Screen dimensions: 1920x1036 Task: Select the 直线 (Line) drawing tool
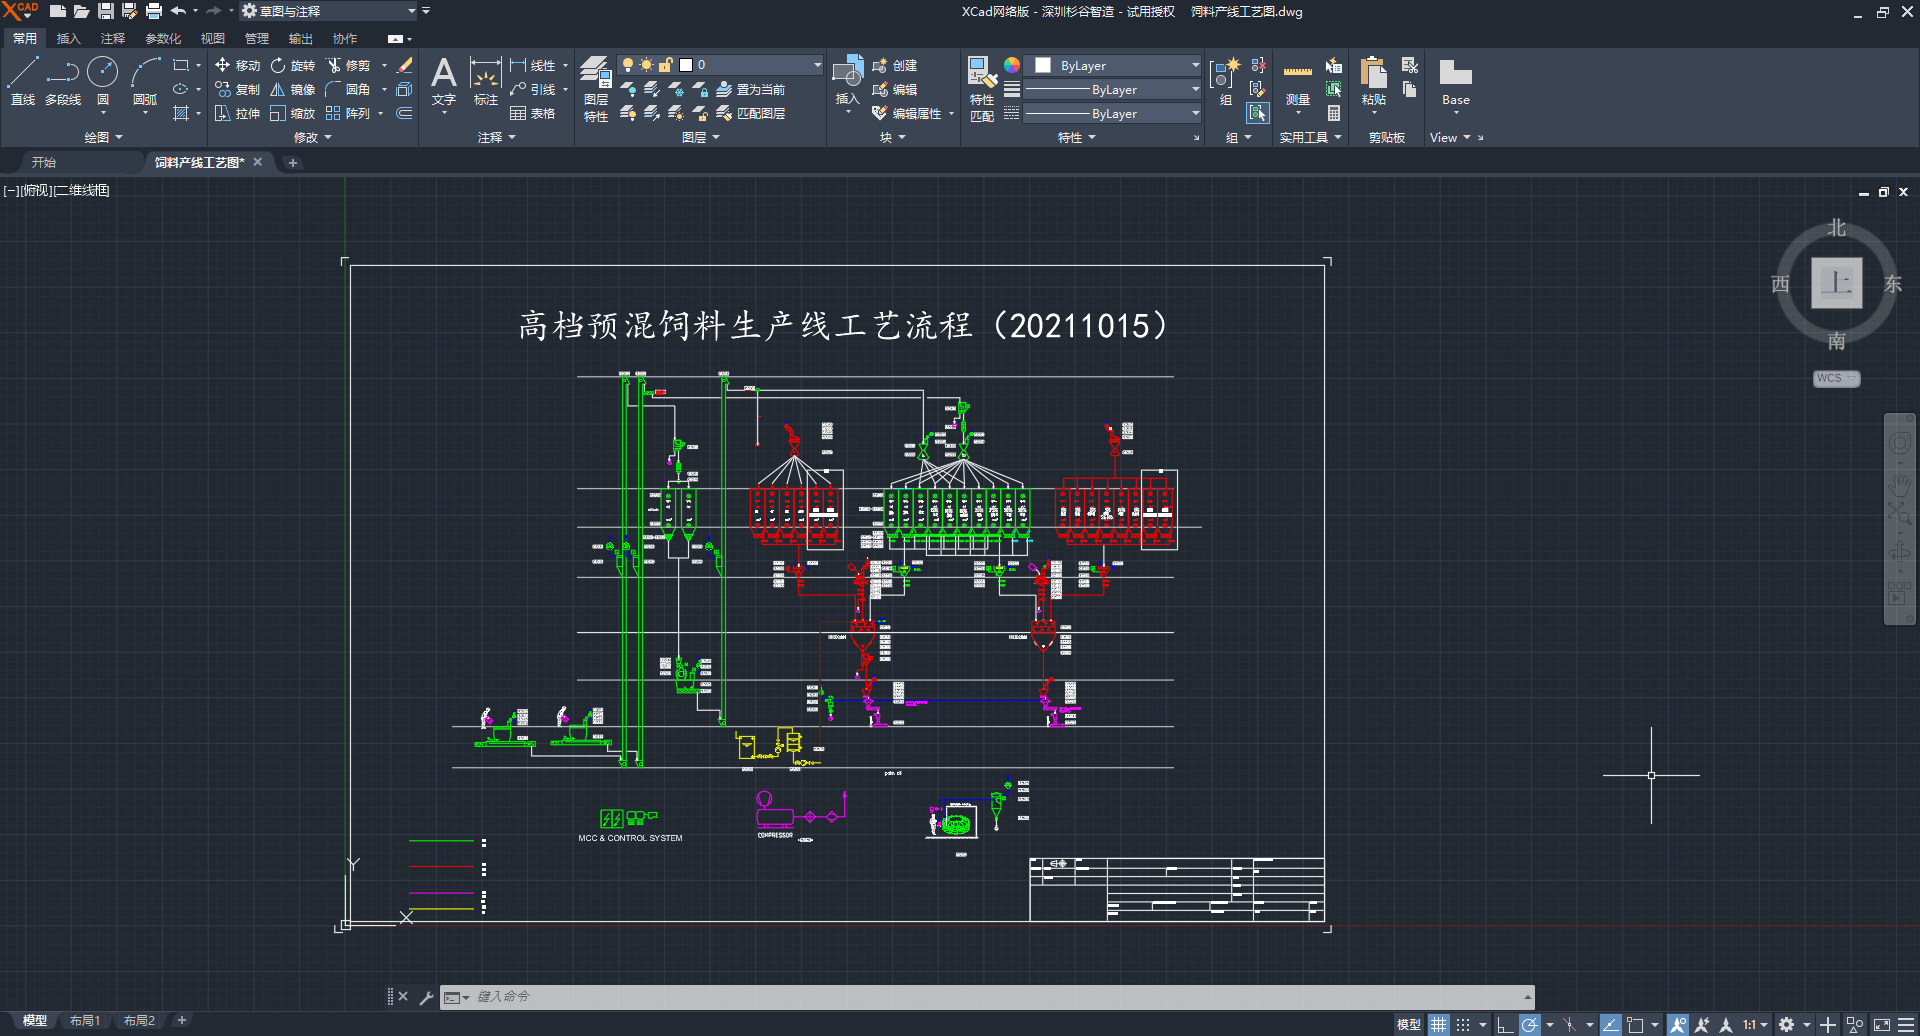(x=23, y=81)
